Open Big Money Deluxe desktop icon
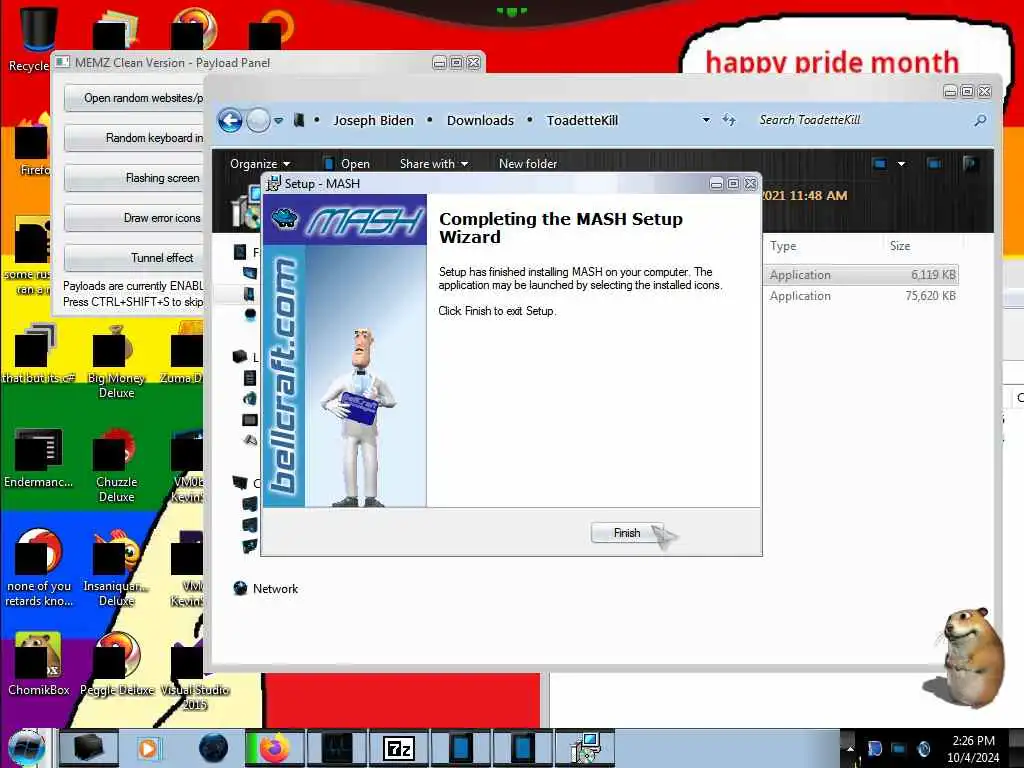Screen dimensions: 1024x768 (x=116, y=362)
